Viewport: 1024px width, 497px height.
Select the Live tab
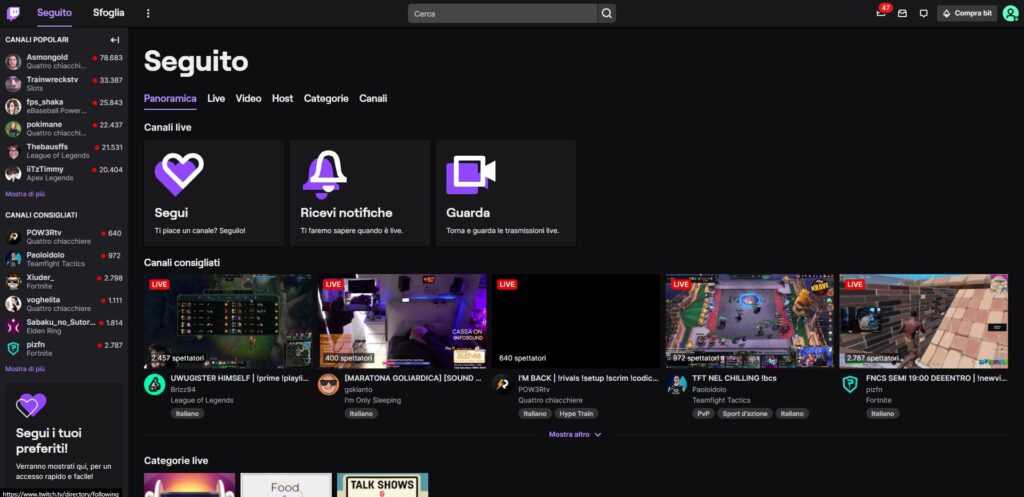(216, 99)
